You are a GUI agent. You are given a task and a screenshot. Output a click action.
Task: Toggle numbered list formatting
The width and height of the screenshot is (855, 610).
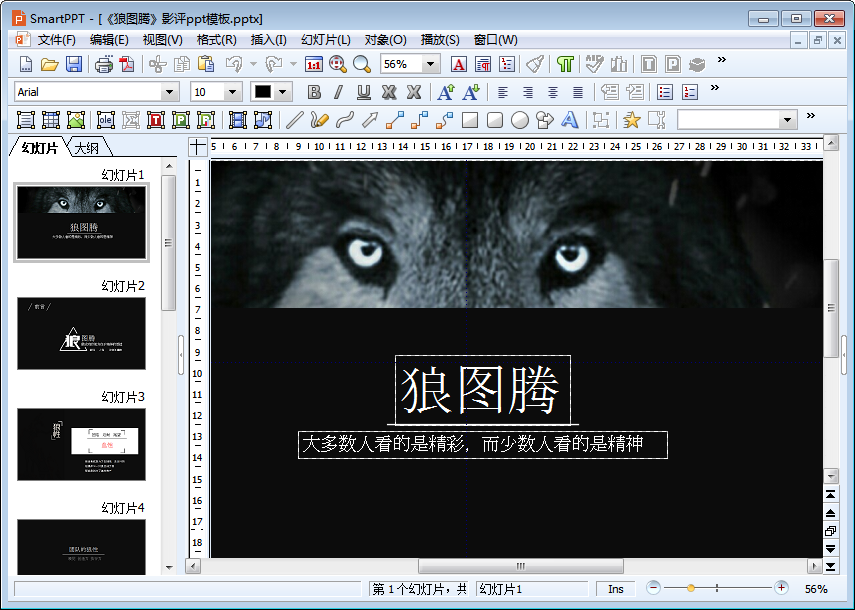click(690, 92)
